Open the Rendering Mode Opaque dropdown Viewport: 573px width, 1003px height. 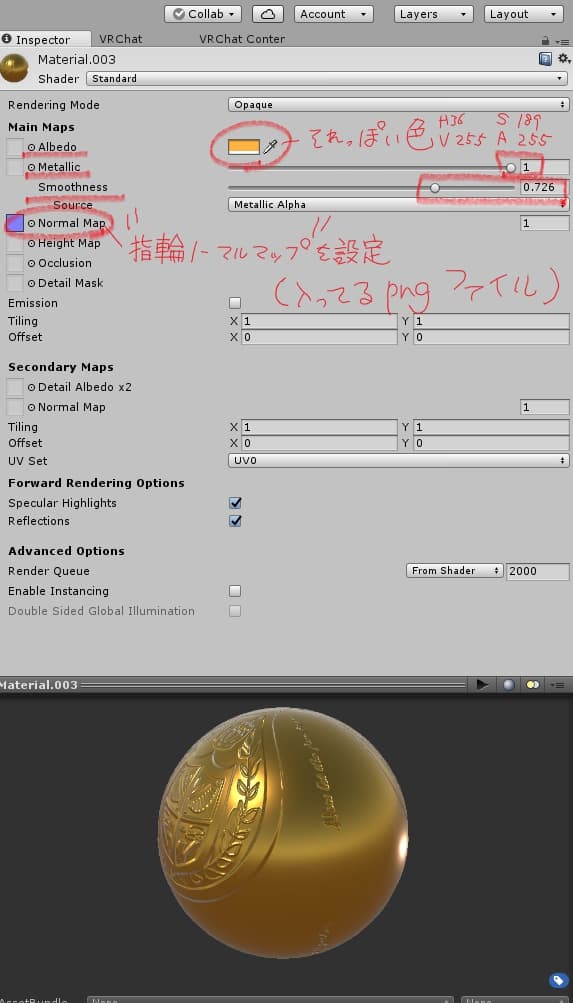coord(398,104)
